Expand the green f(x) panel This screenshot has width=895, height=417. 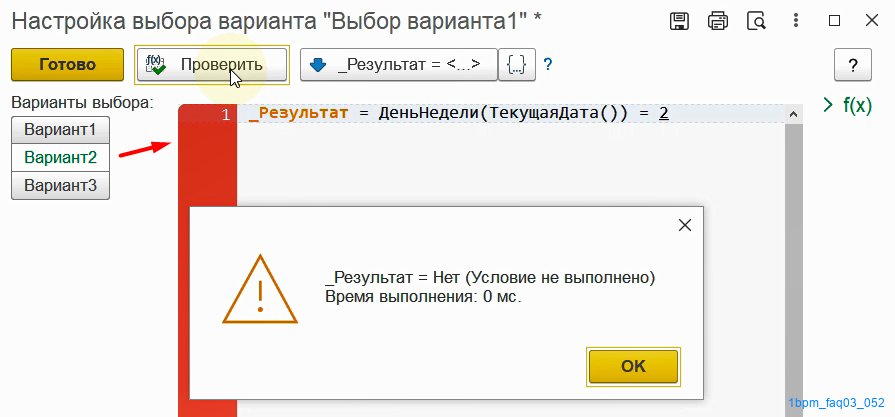[x=847, y=105]
